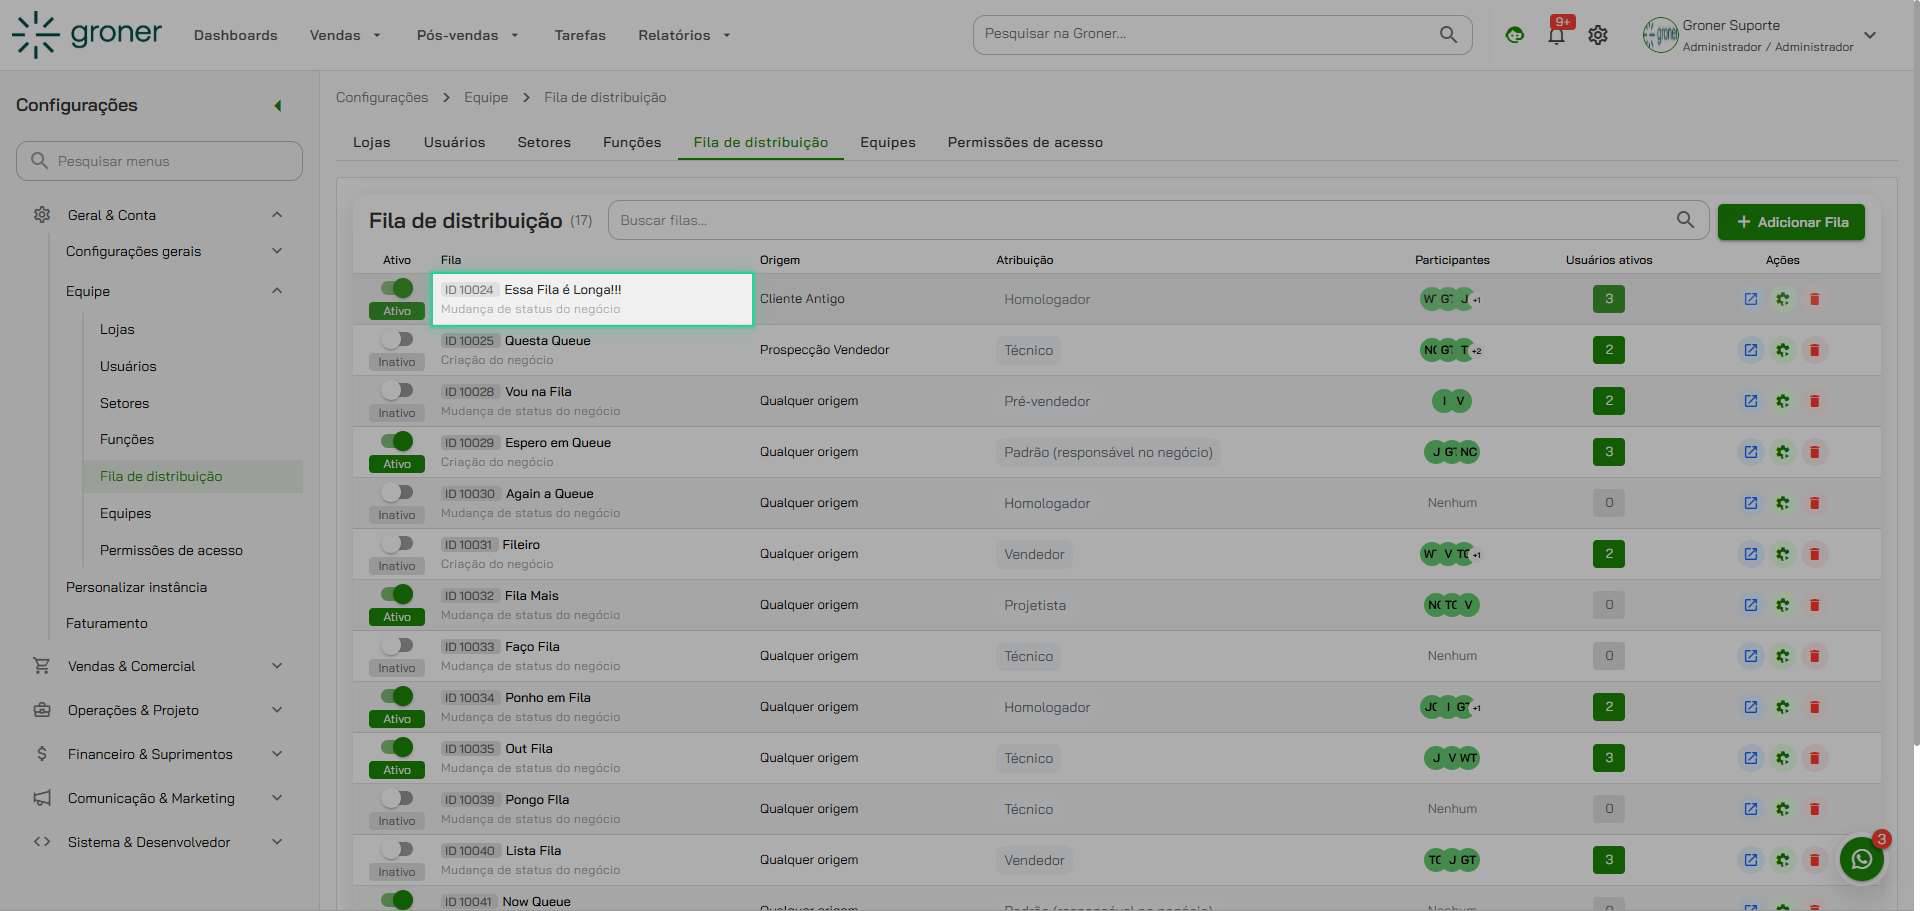Click the Adicionar Fila button

click(x=1790, y=222)
